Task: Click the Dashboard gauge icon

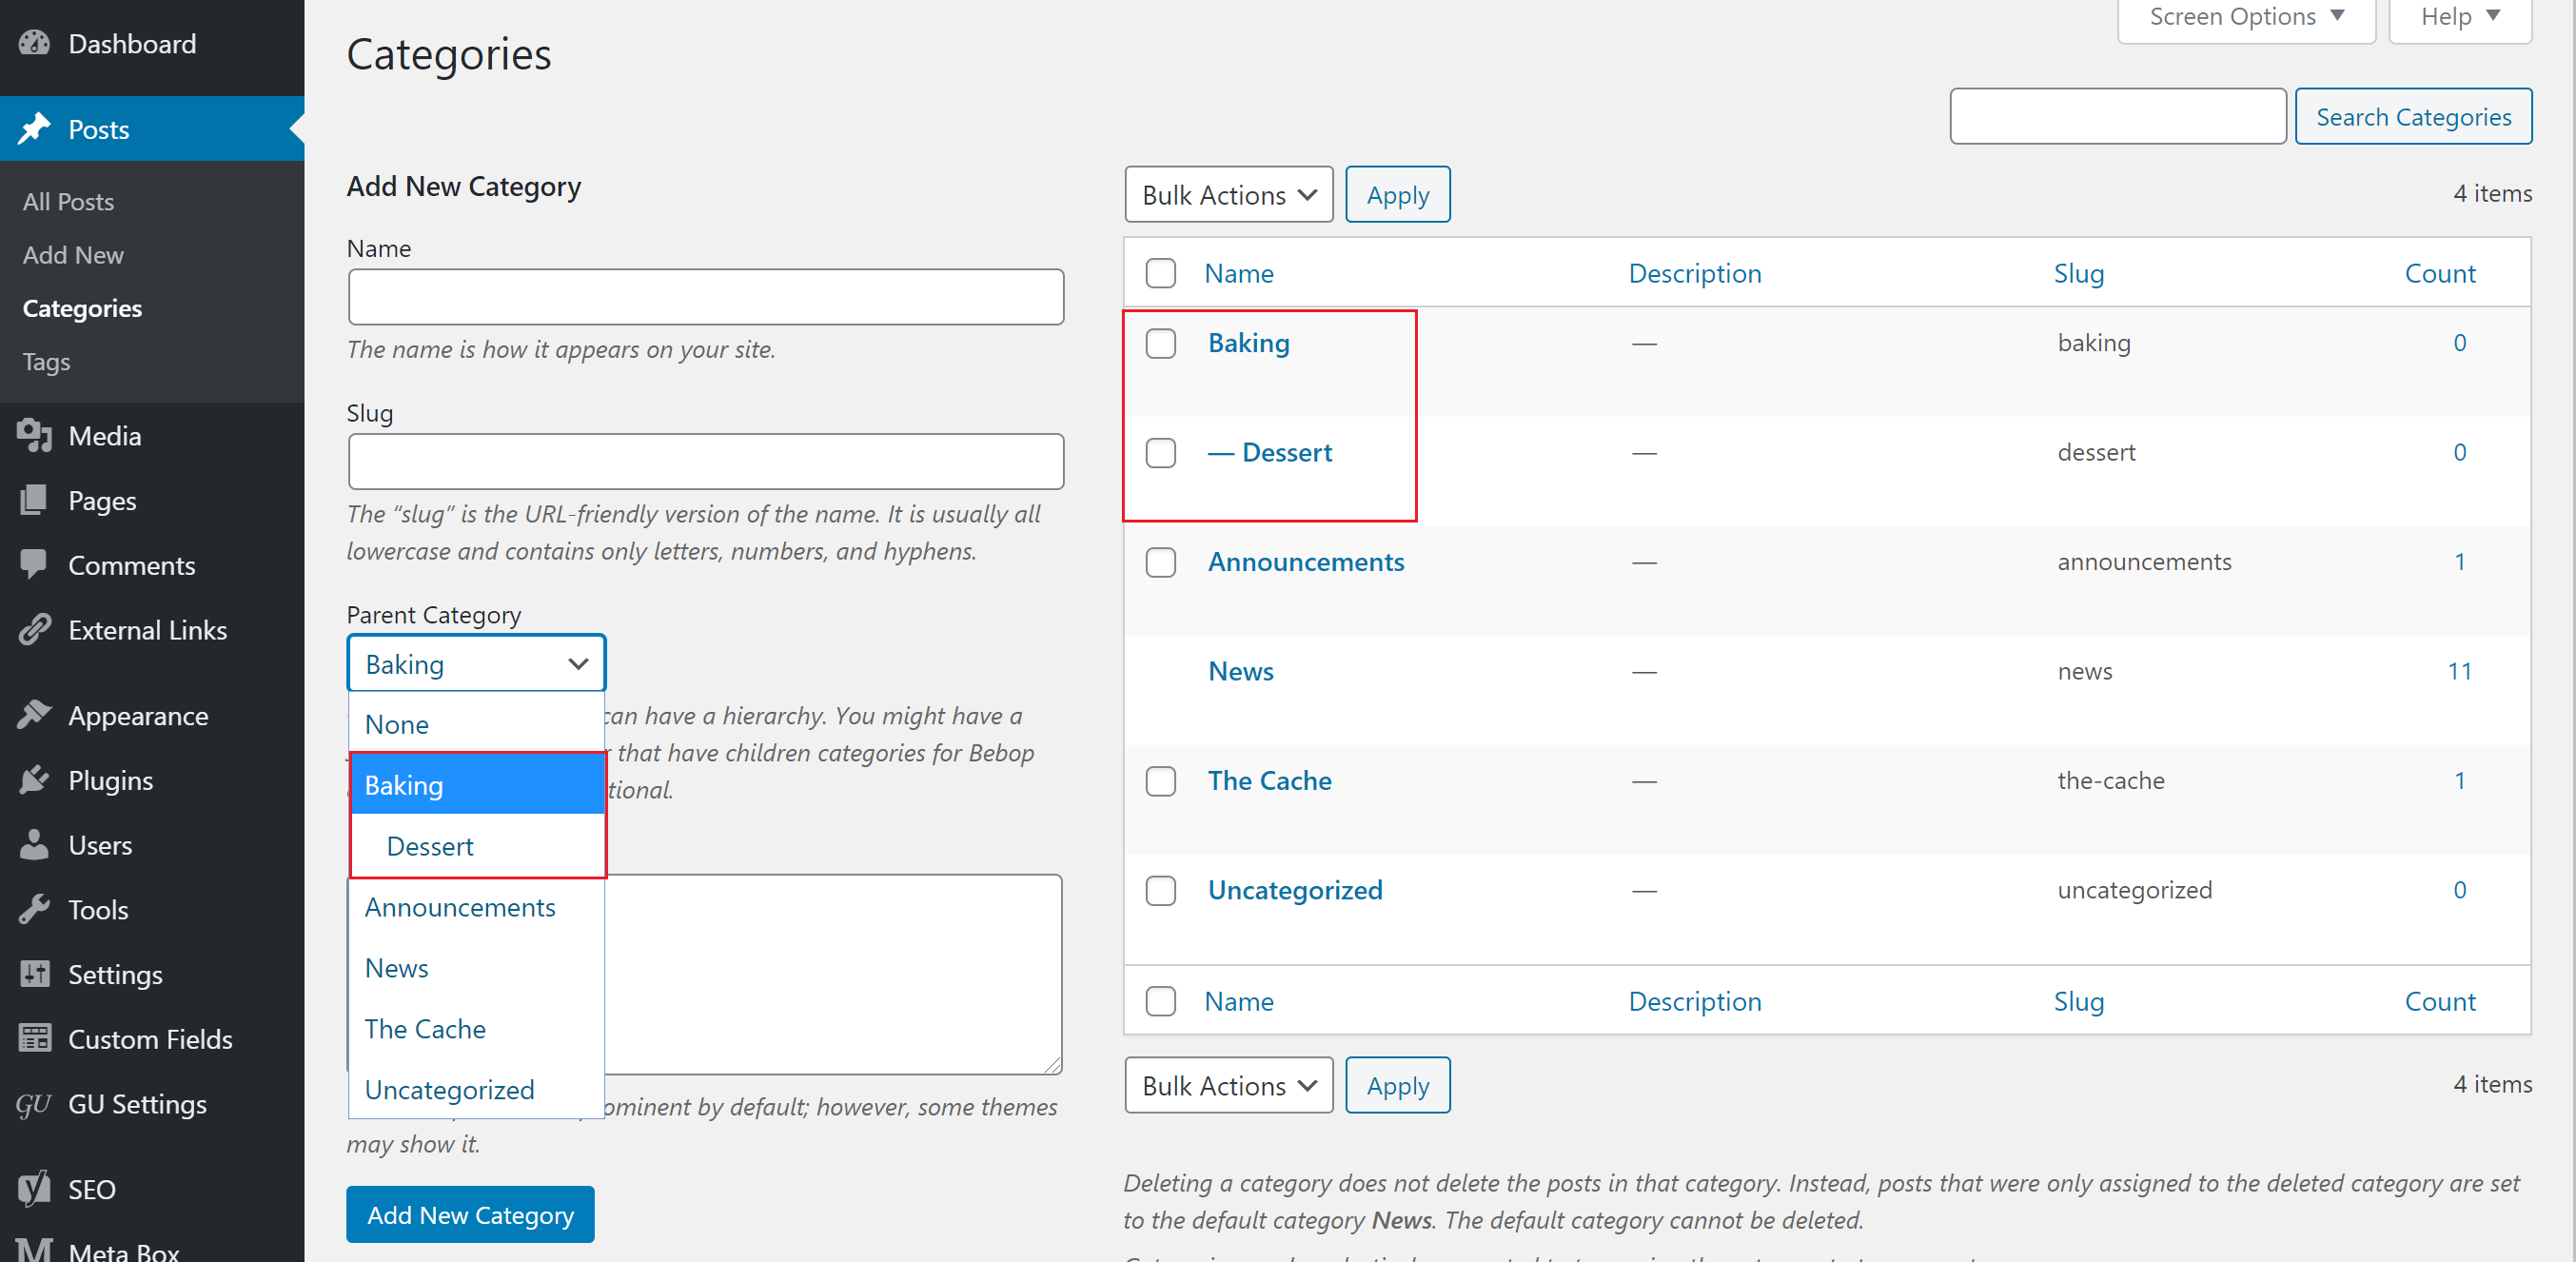Action: [34, 44]
